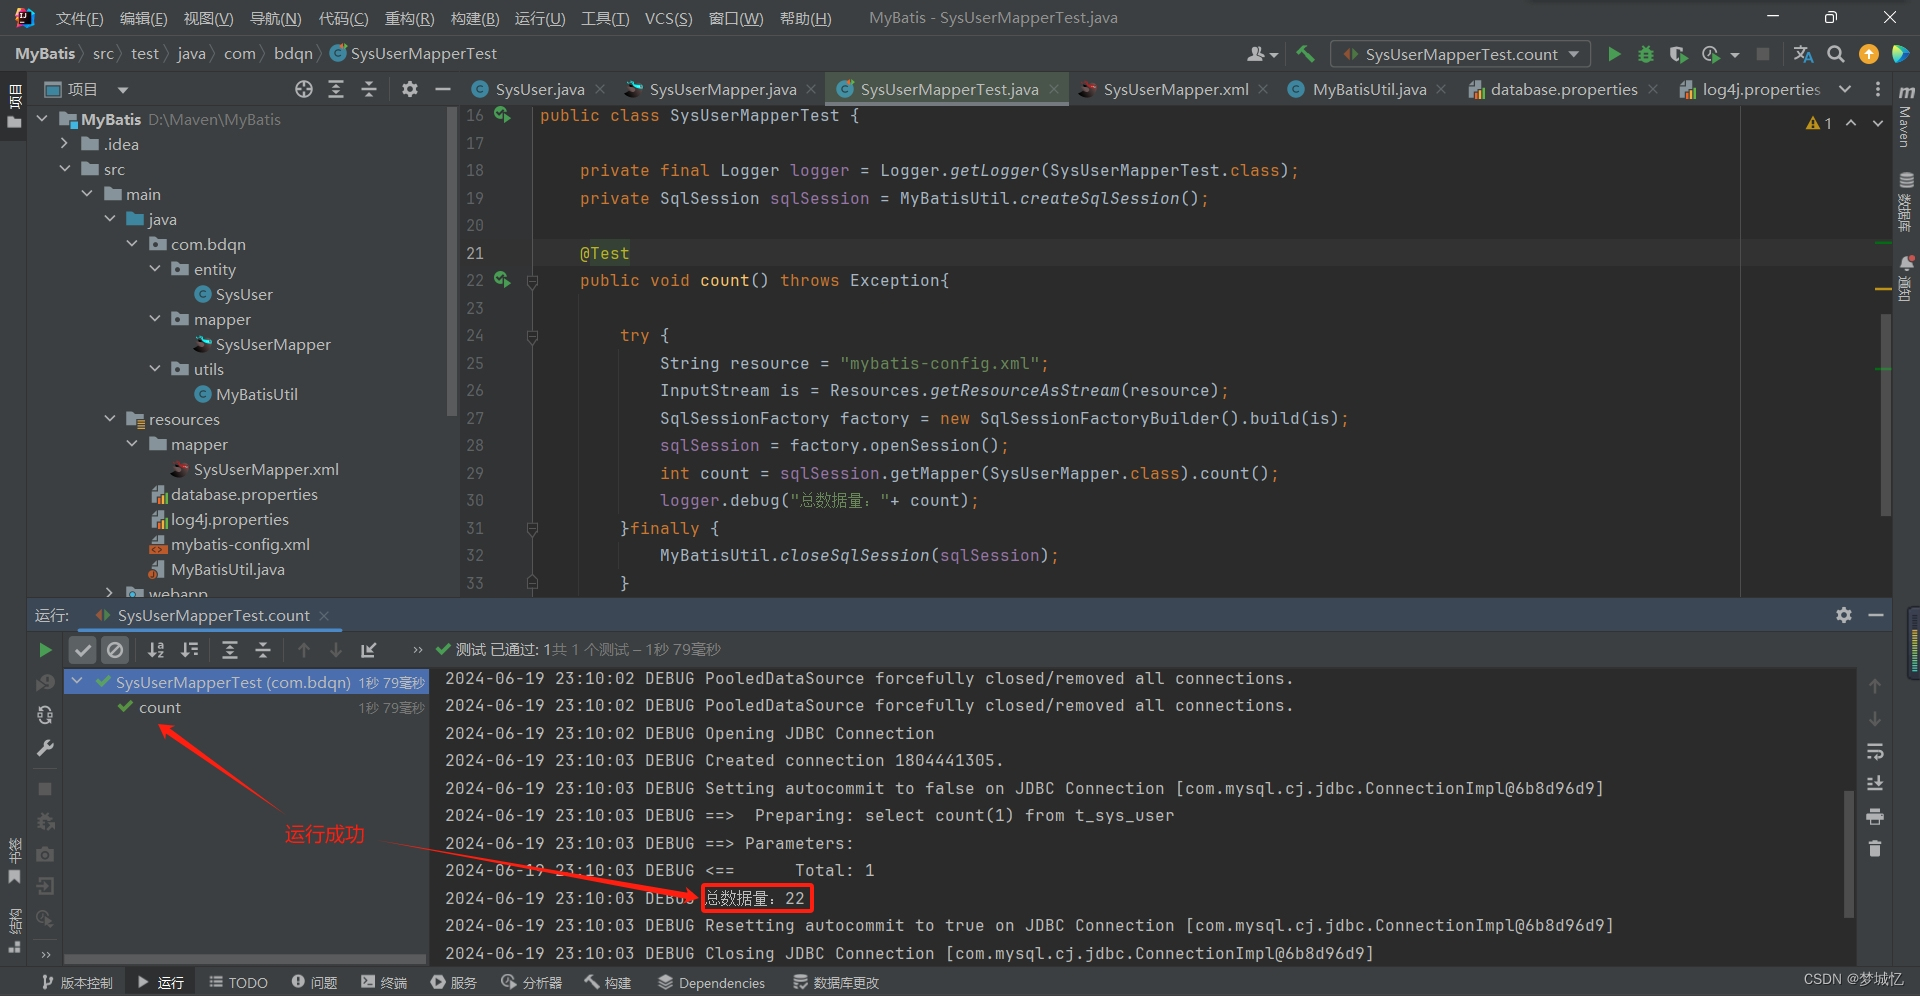Open the wrench settings icon in run sidebar
Screen dimensions: 1920x996
point(45,748)
